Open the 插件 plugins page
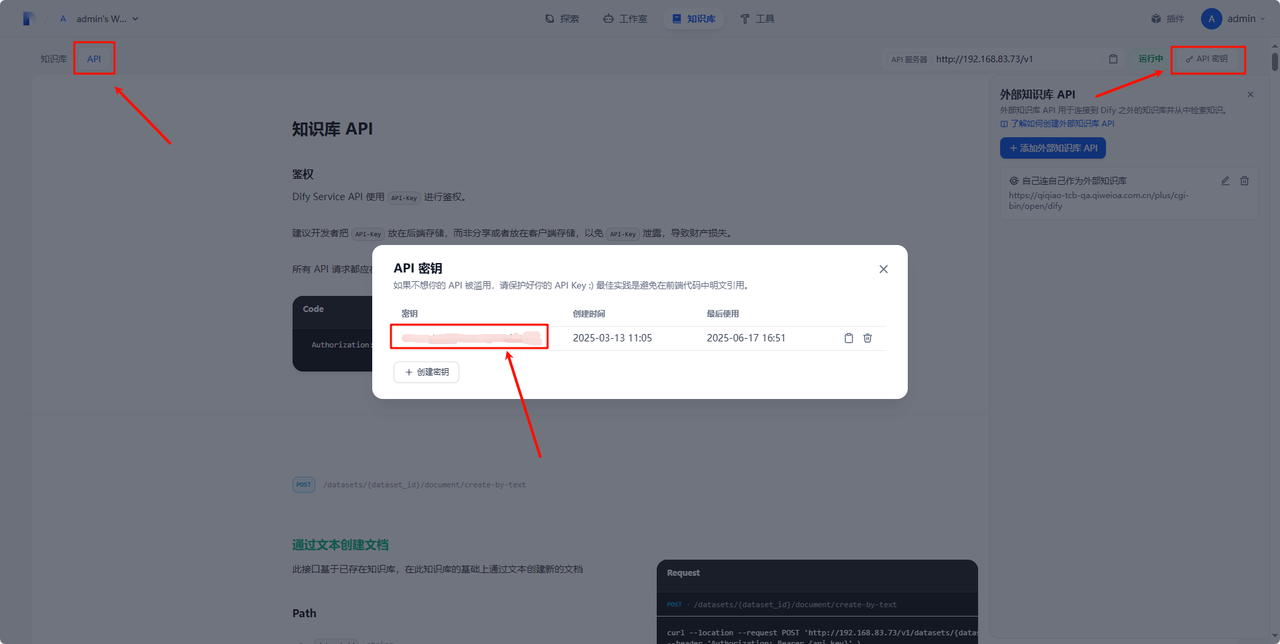1280x644 pixels. point(1167,19)
